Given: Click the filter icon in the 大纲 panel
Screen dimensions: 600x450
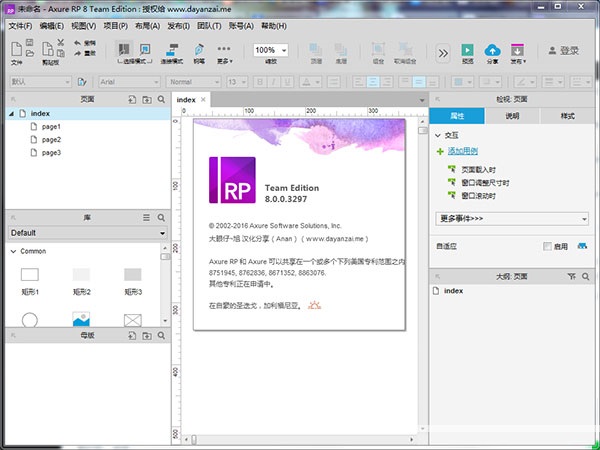Looking at the screenshot, I should (572, 276).
